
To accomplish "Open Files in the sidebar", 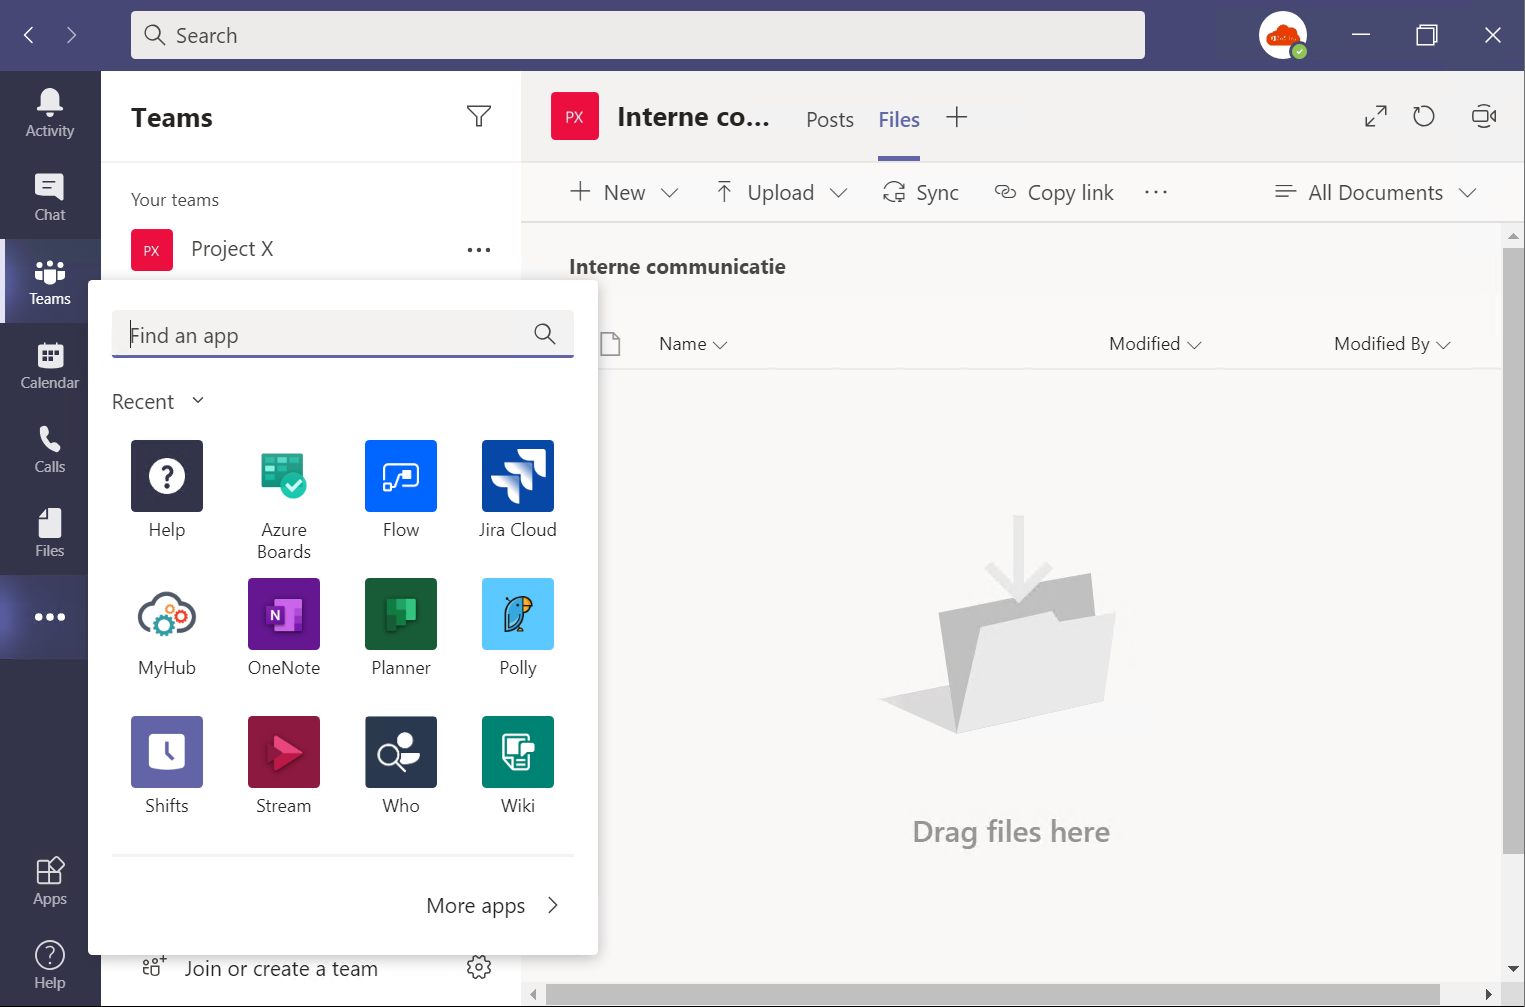I will 50,533.
